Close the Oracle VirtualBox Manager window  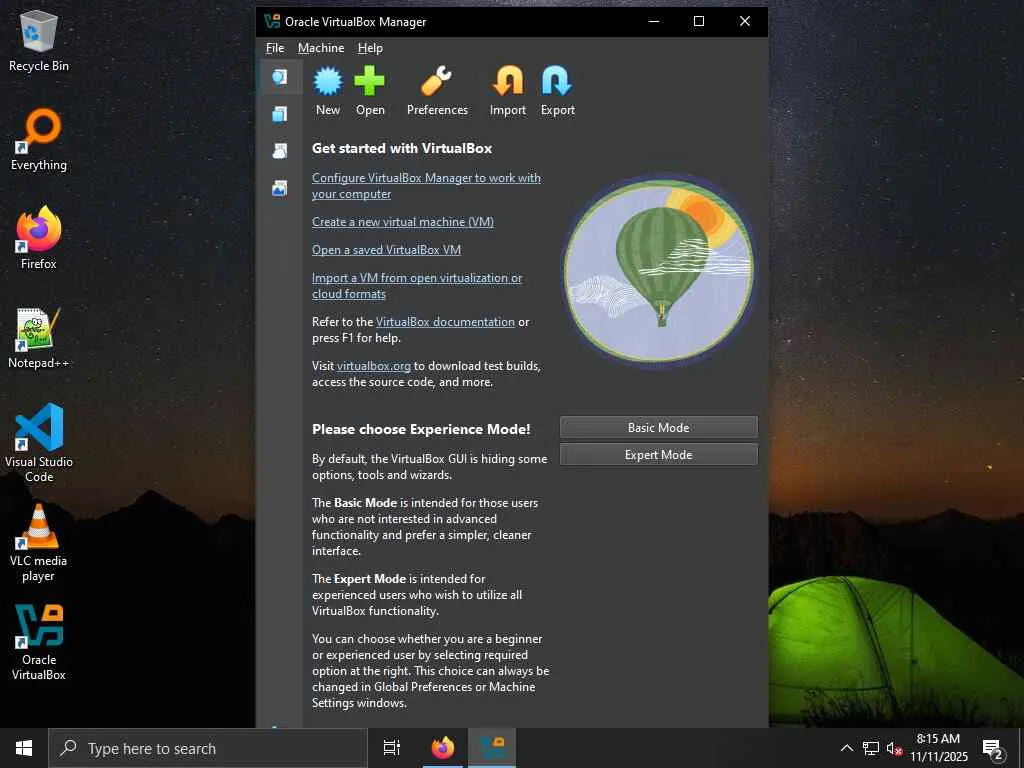744,21
